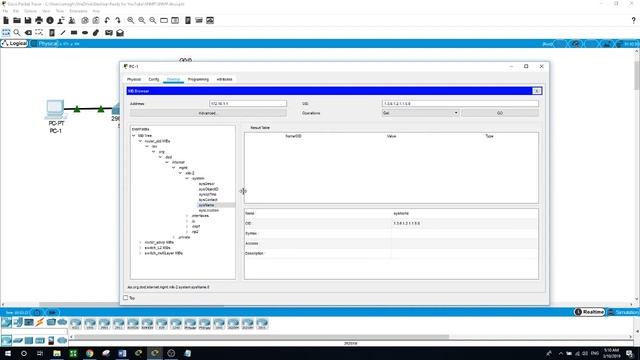The width and height of the screenshot is (640, 360).
Task: Click the Zoom Out magnifier icon
Action: pyautogui.click(x=153, y=20)
